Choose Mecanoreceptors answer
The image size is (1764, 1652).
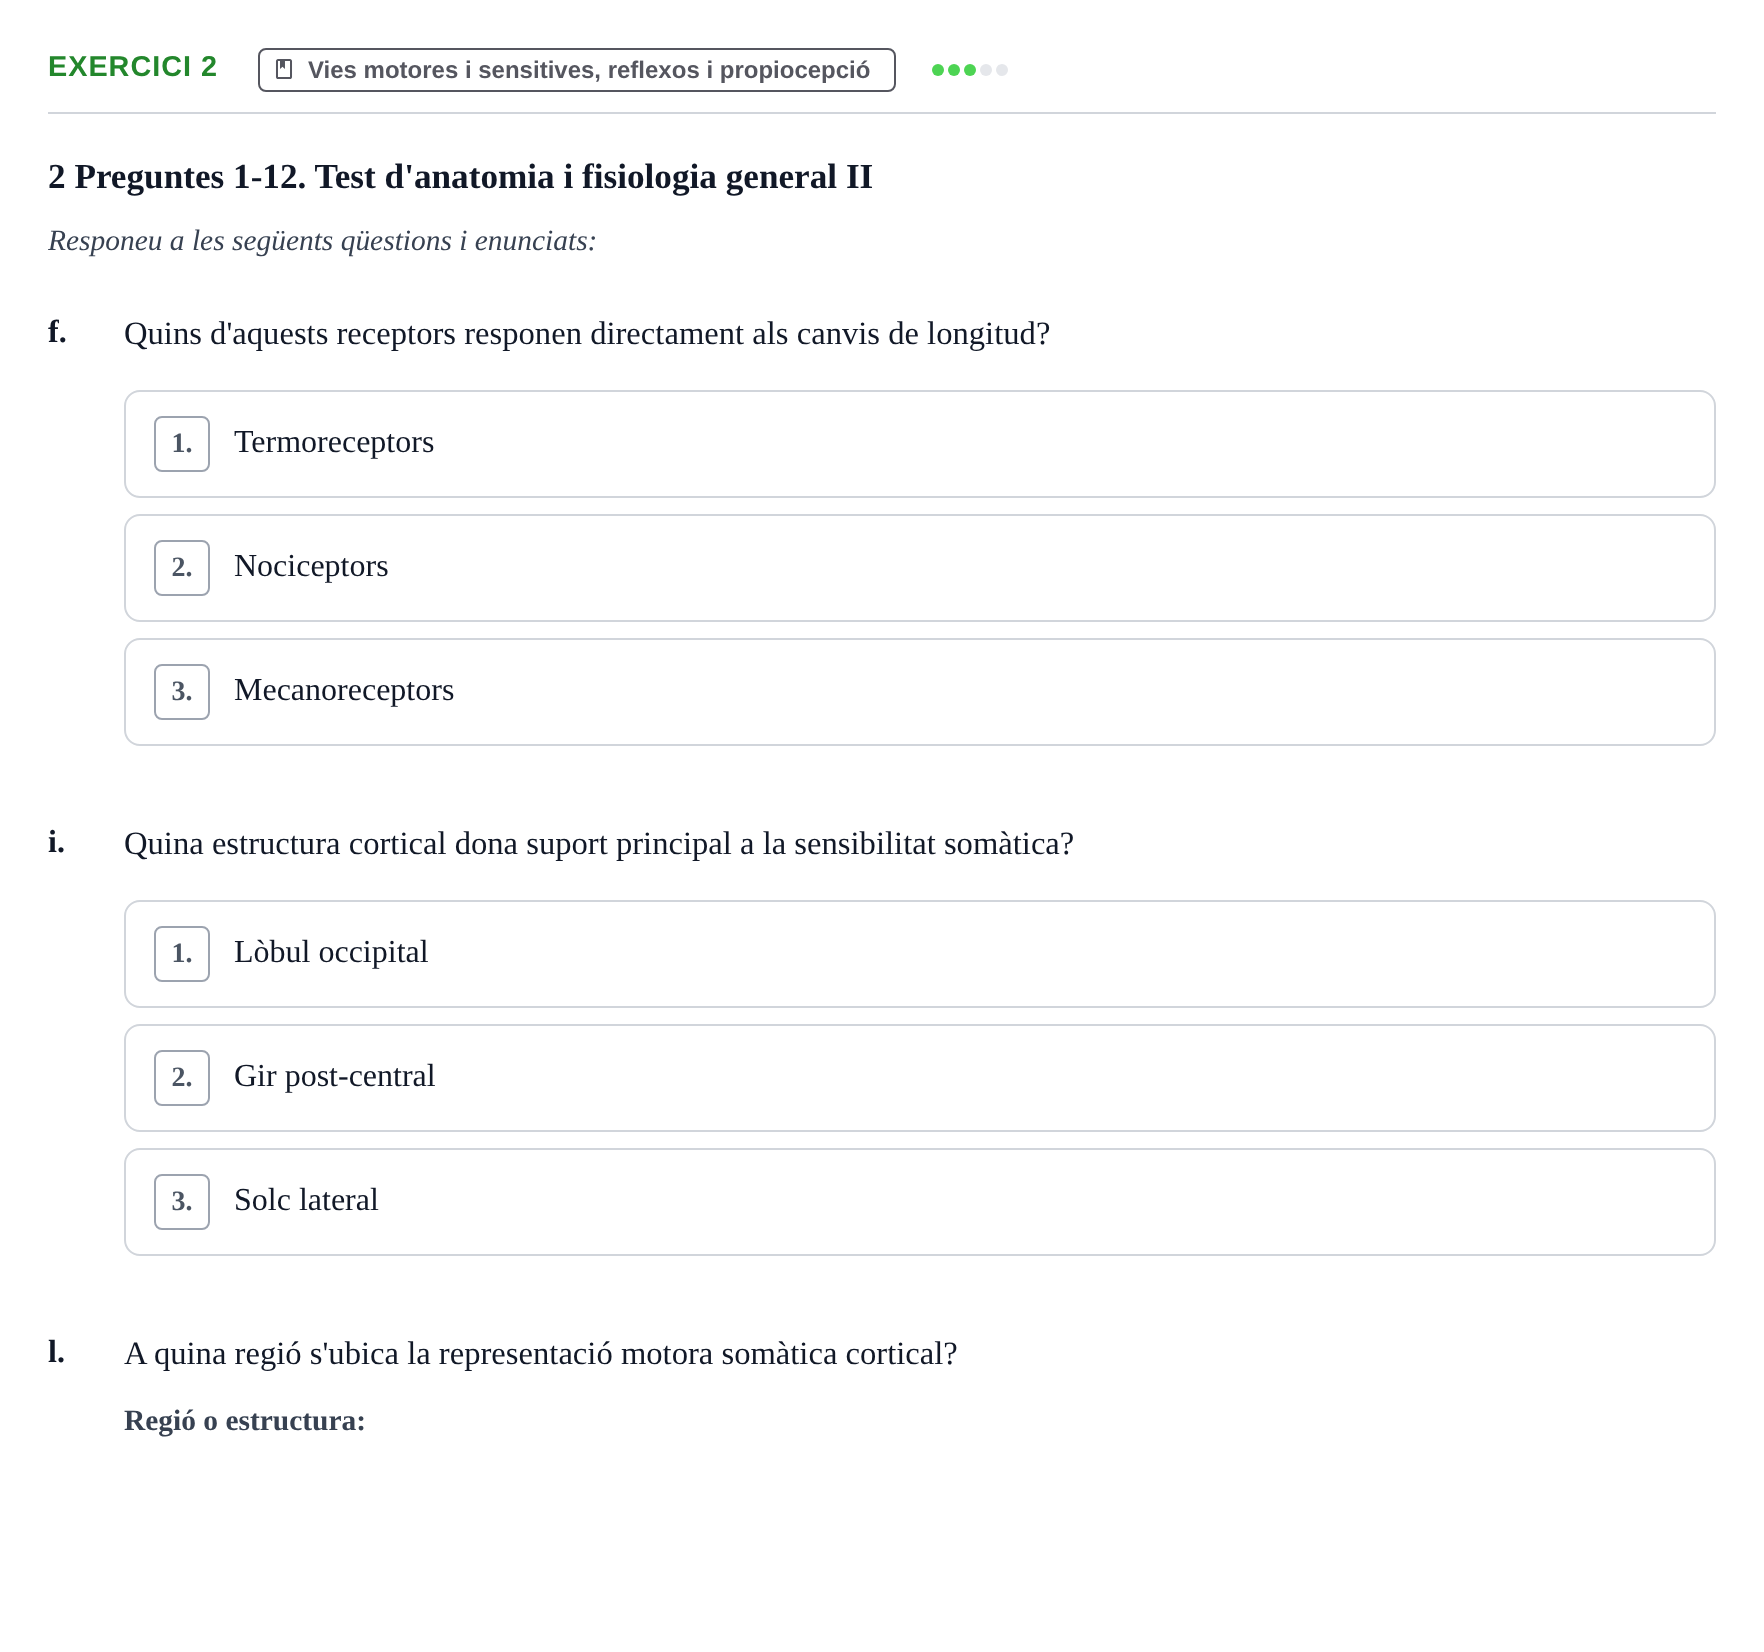(x=919, y=692)
